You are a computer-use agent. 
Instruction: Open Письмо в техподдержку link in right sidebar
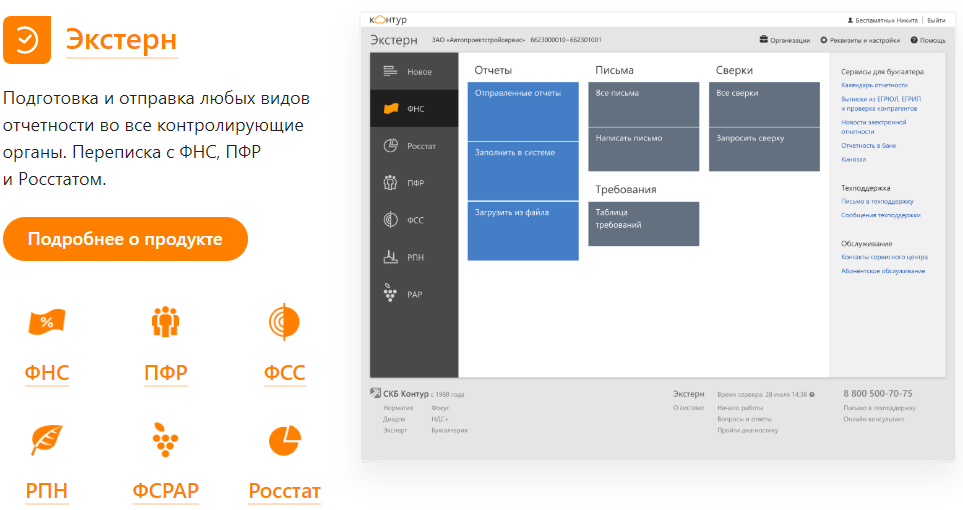coord(877,202)
